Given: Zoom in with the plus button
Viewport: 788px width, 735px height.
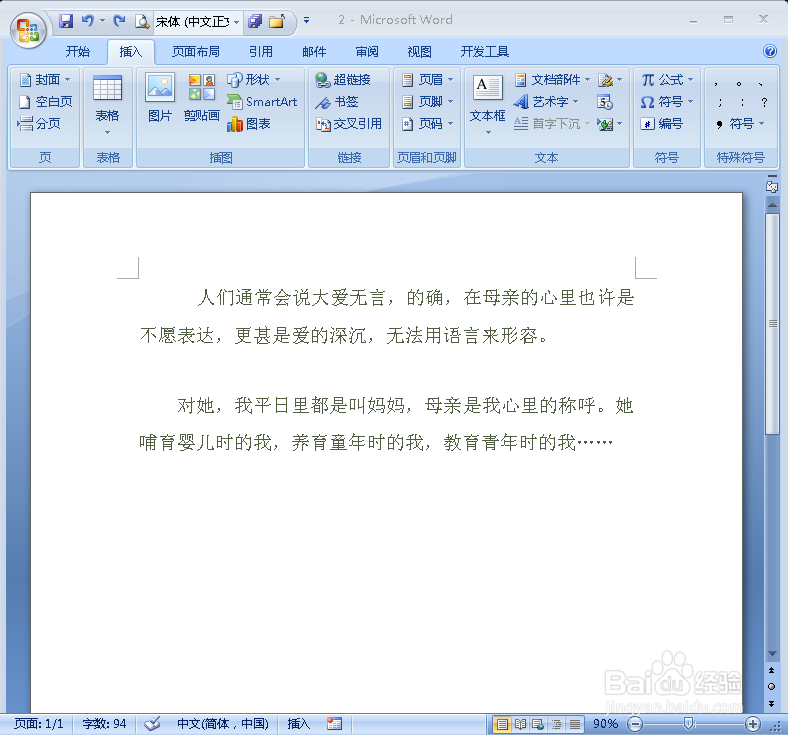Looking at the screenshot, I should [x=753, y=724].
